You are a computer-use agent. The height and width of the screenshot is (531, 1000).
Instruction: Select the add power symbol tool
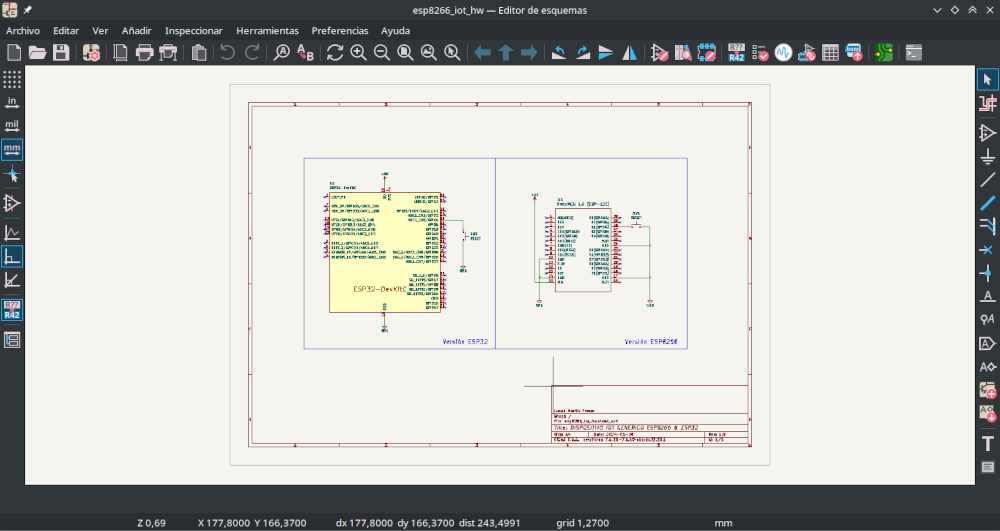[x=987, y=157]
